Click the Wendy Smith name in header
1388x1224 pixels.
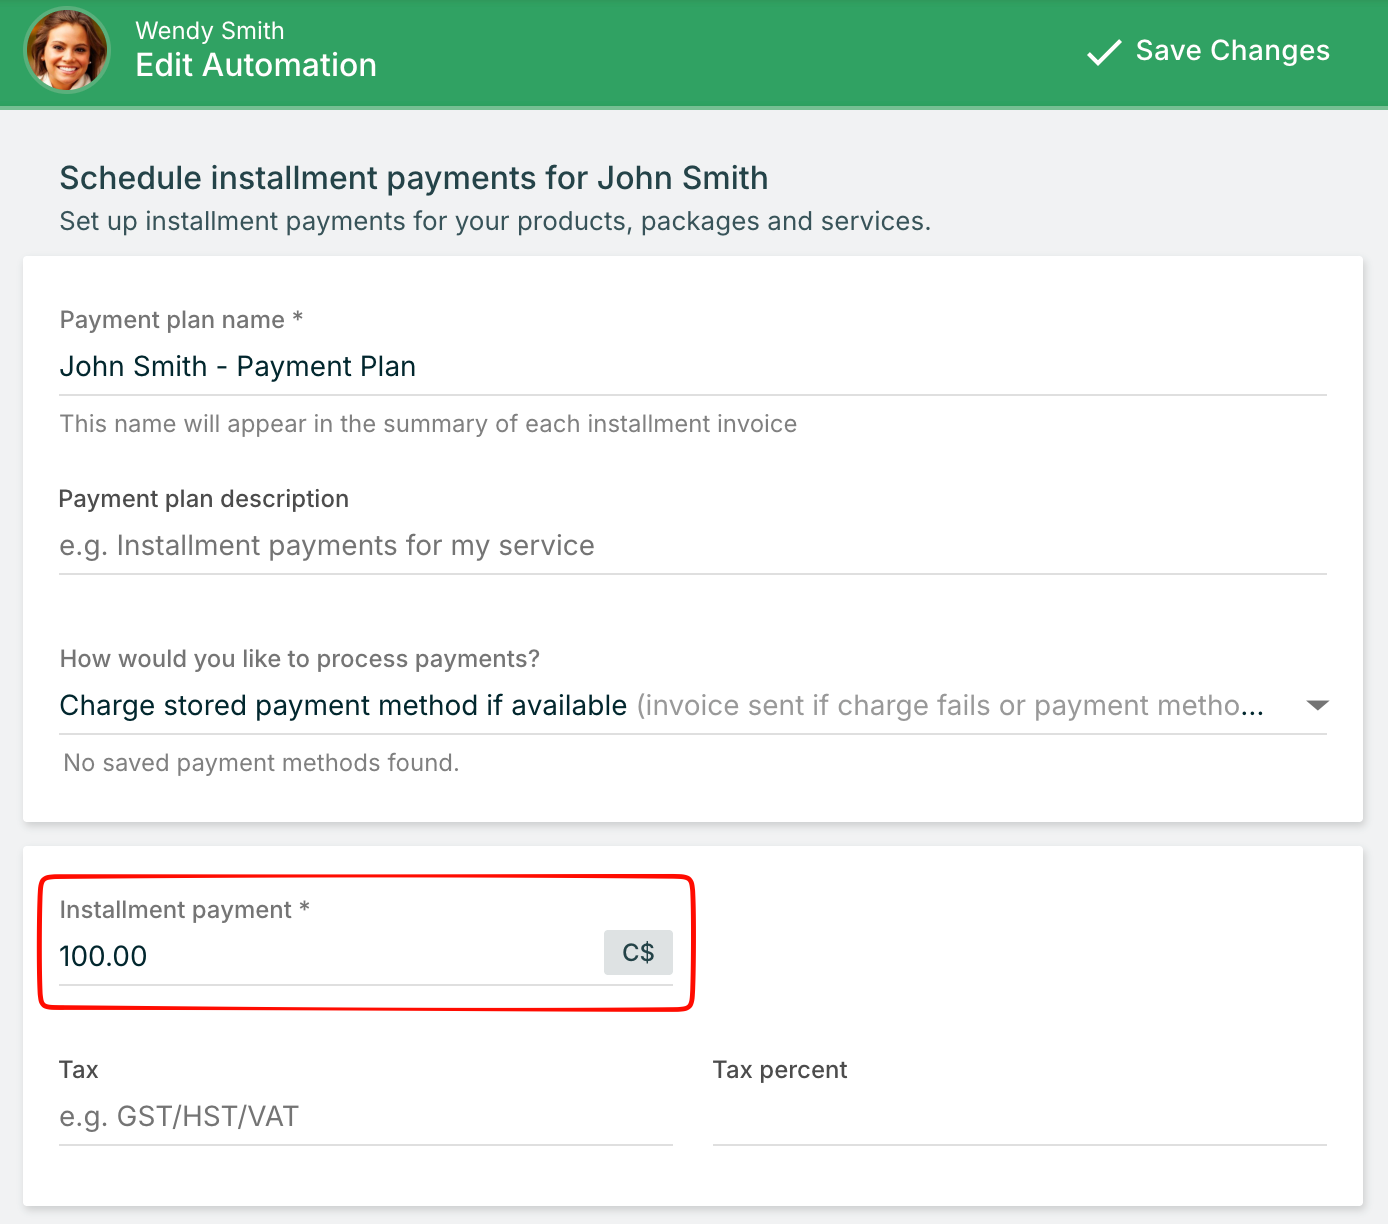tap(210, 31)
